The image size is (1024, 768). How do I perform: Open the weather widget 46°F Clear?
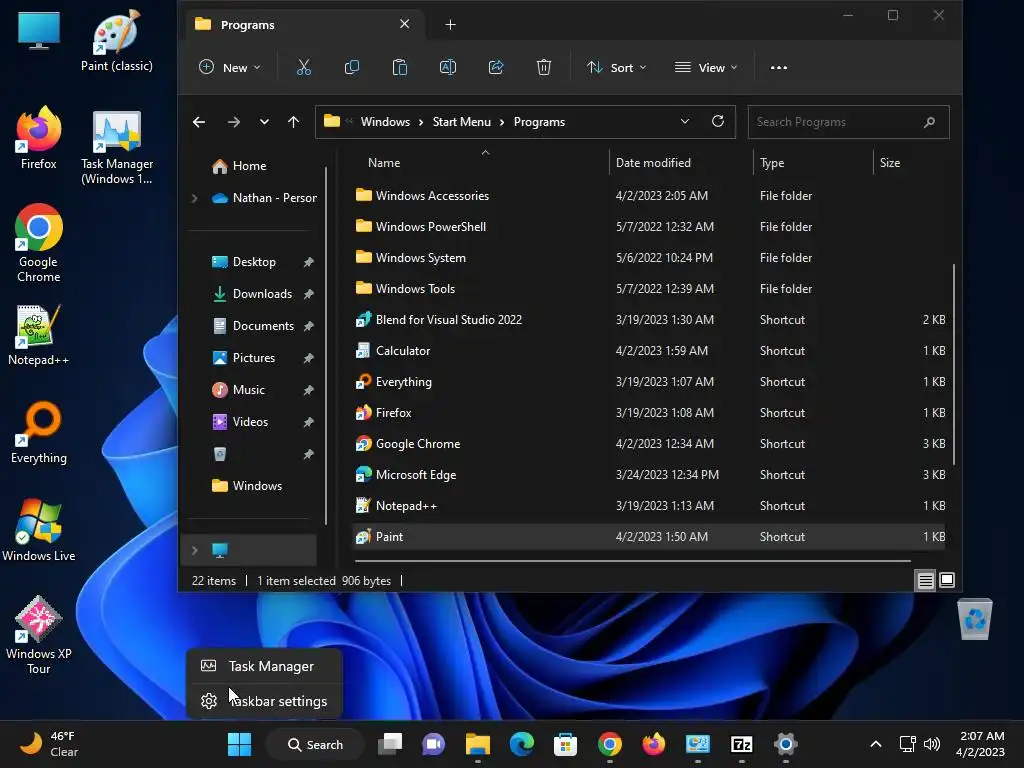click(x=49, y=744)
